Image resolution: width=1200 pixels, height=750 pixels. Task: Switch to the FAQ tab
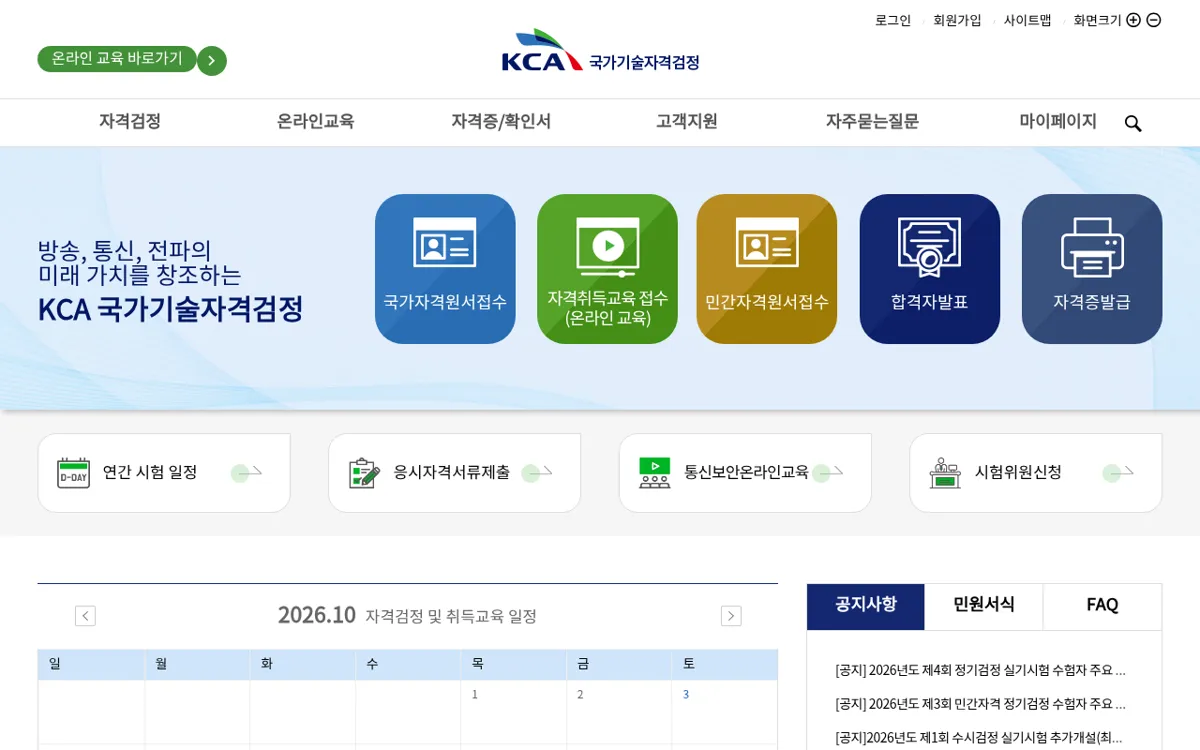click(1102, 606)
